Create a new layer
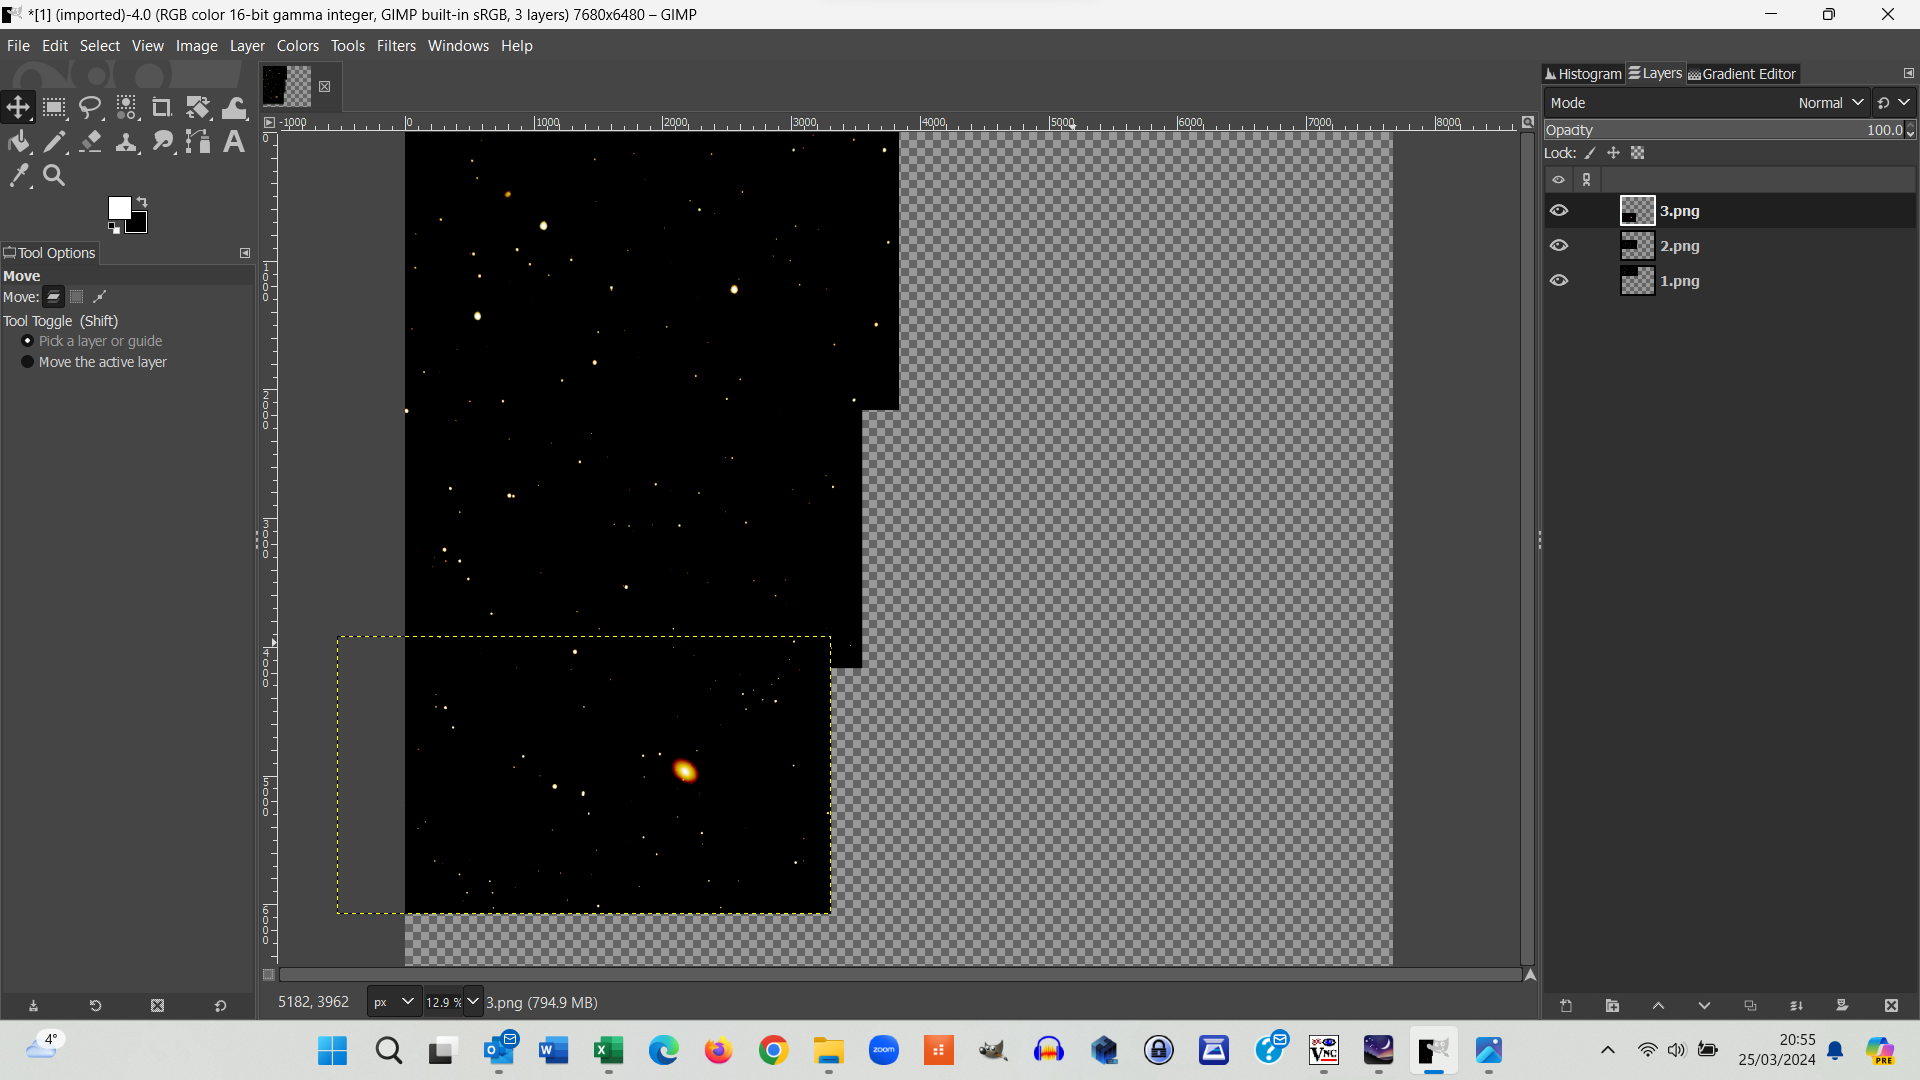The height and width of the screenshot is (1080, 1920). [1566, 1006]
